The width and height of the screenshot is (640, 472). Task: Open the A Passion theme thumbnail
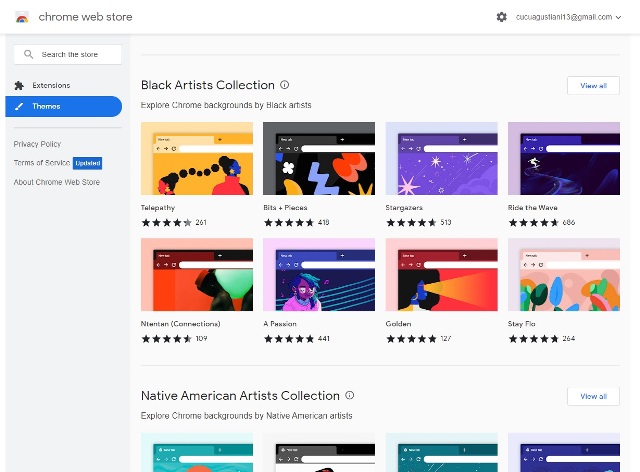319,274
